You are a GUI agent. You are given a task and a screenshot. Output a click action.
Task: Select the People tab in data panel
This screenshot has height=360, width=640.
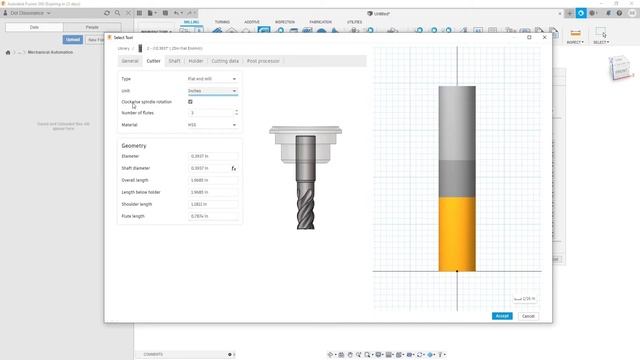click(x=92, y=27)
